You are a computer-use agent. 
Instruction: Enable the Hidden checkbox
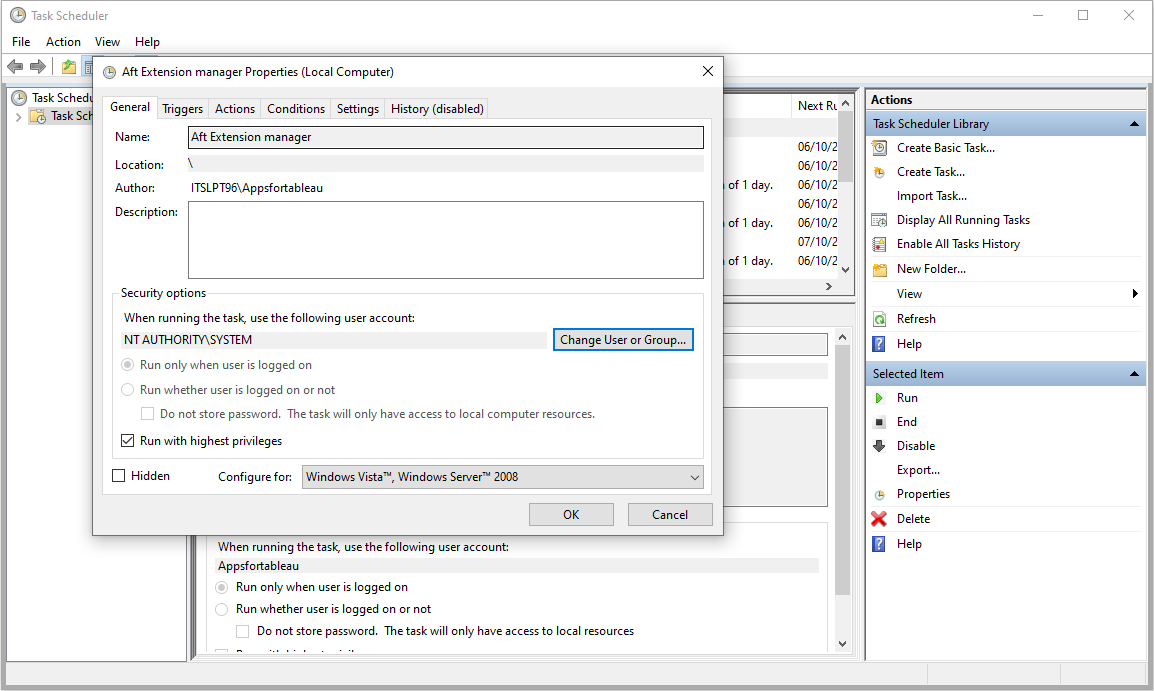click(x=119, y=476)
